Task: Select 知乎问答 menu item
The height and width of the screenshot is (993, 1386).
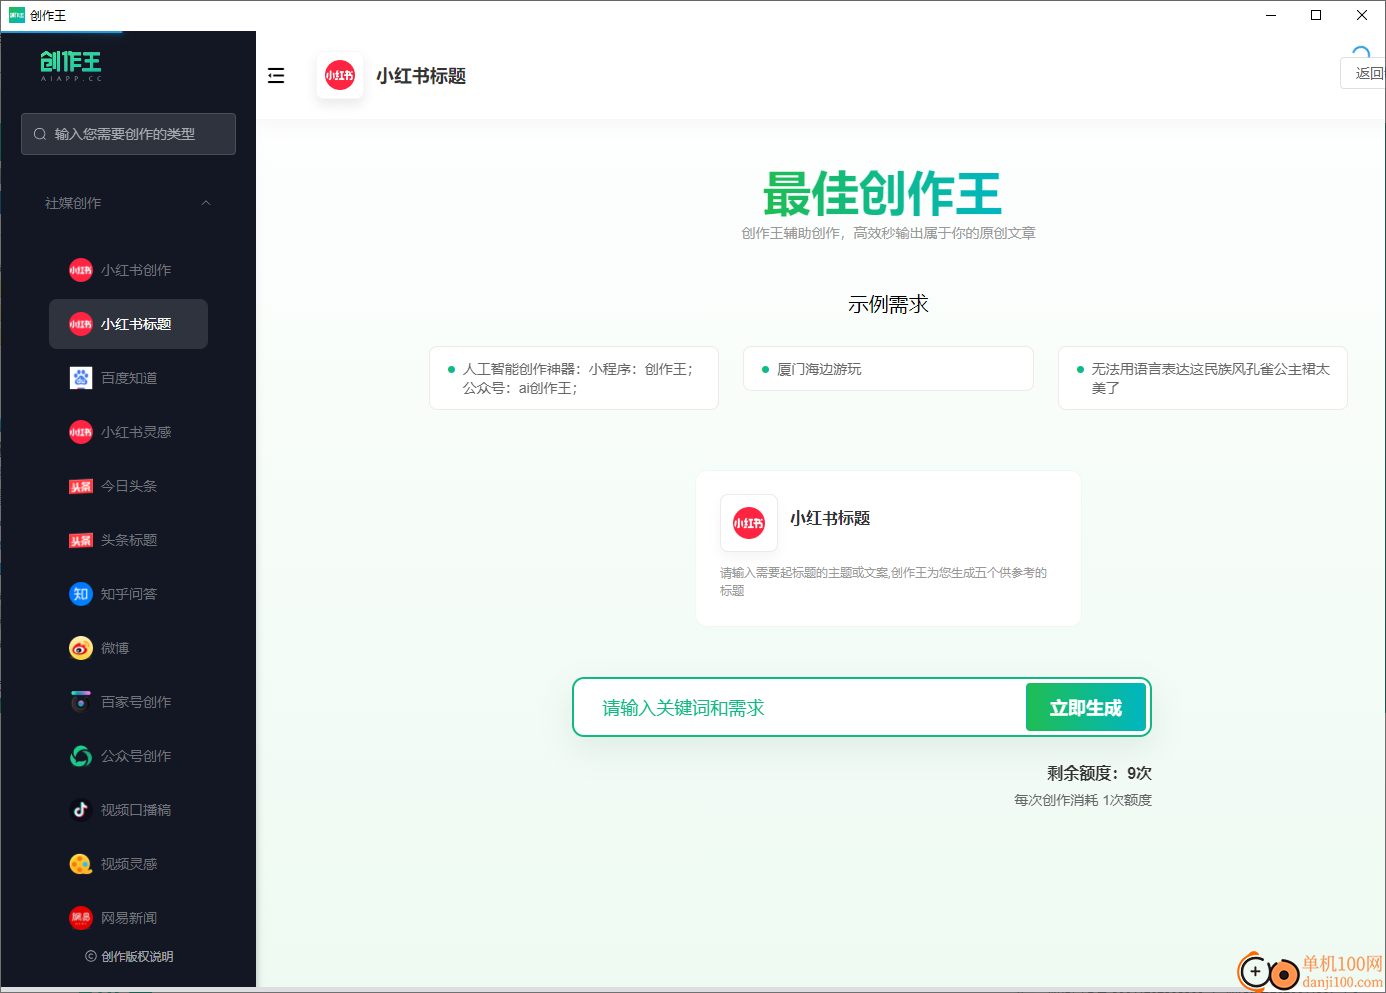Action: click(128, 594)
